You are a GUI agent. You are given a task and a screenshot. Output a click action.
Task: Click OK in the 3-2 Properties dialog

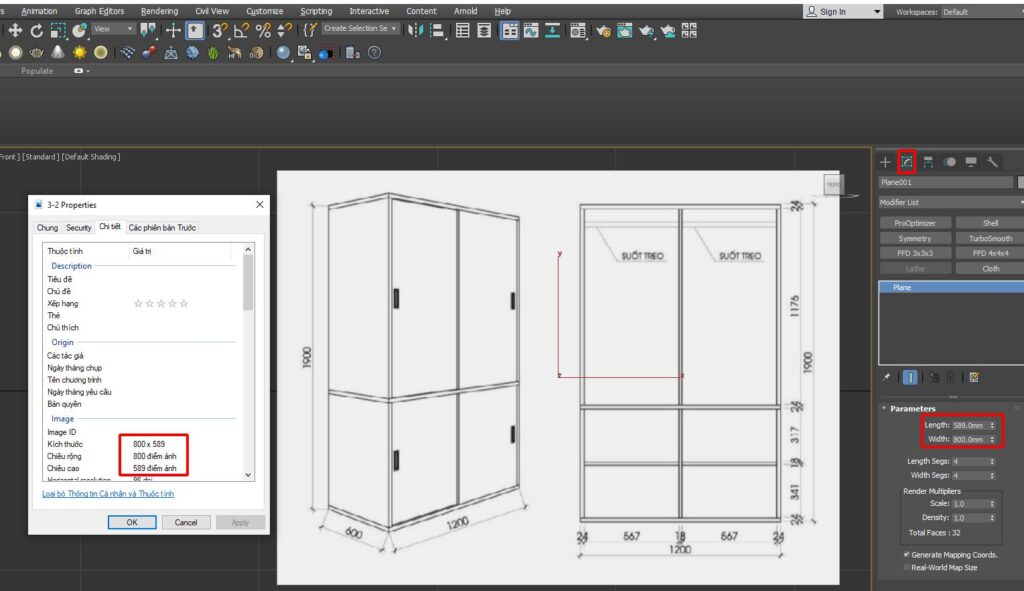(x=132, y=521)
